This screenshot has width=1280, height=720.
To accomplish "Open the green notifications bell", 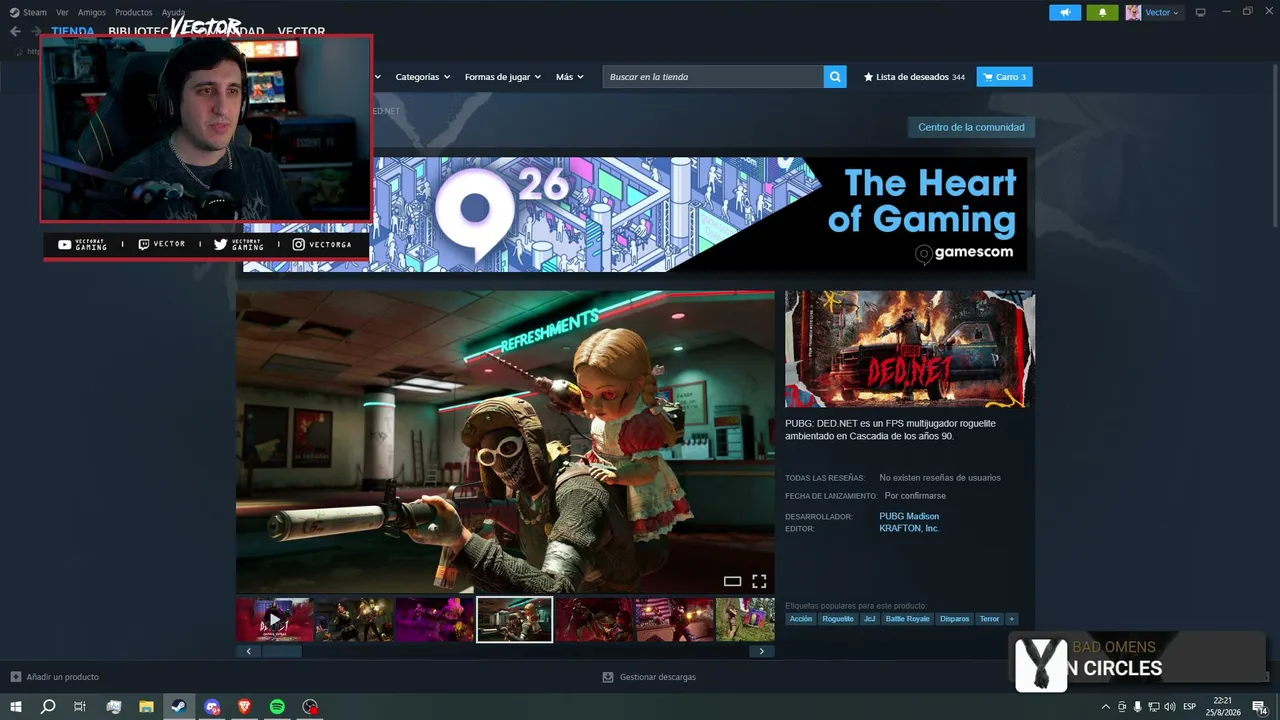I will (1102, 12).
